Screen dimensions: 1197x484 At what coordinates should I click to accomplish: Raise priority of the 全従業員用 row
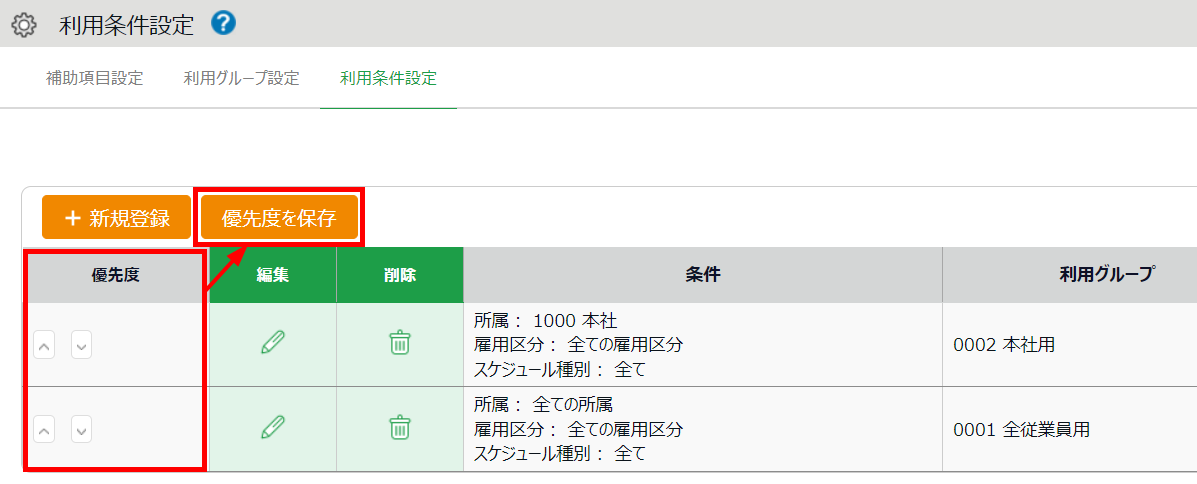(x=44, y=430)
